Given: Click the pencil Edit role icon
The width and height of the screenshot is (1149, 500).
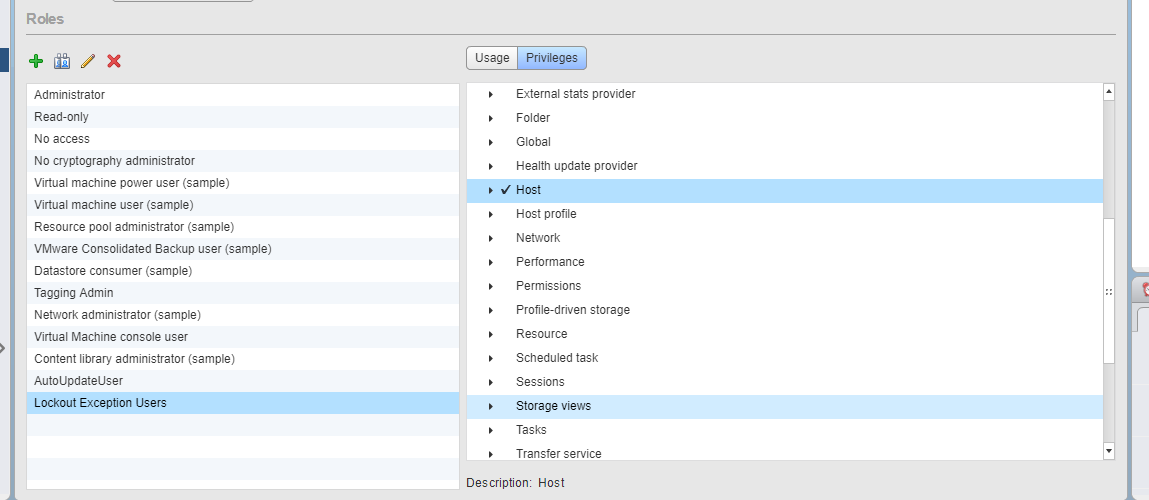Looking at the screenshot, I should [88, 61].
